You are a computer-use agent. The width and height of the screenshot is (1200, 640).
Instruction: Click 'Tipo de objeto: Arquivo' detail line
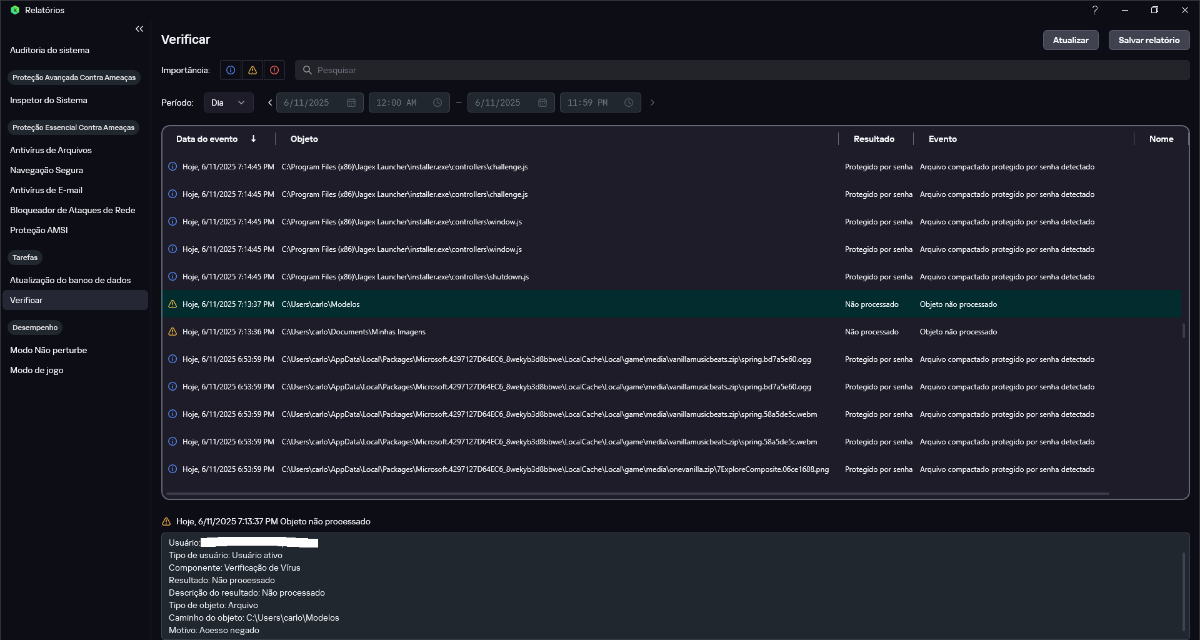click(x=214, y=605)
